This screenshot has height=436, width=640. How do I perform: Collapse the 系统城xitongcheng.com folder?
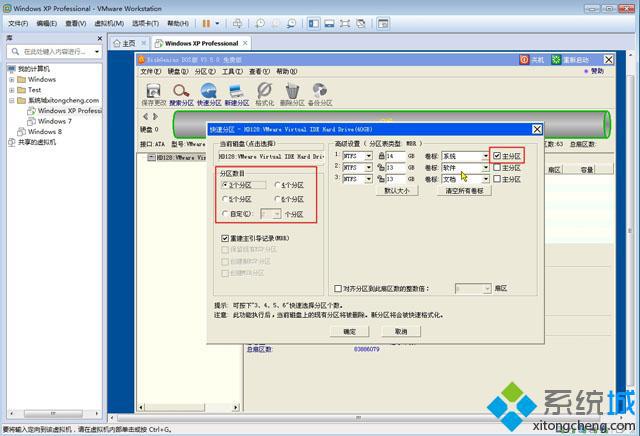12,100
